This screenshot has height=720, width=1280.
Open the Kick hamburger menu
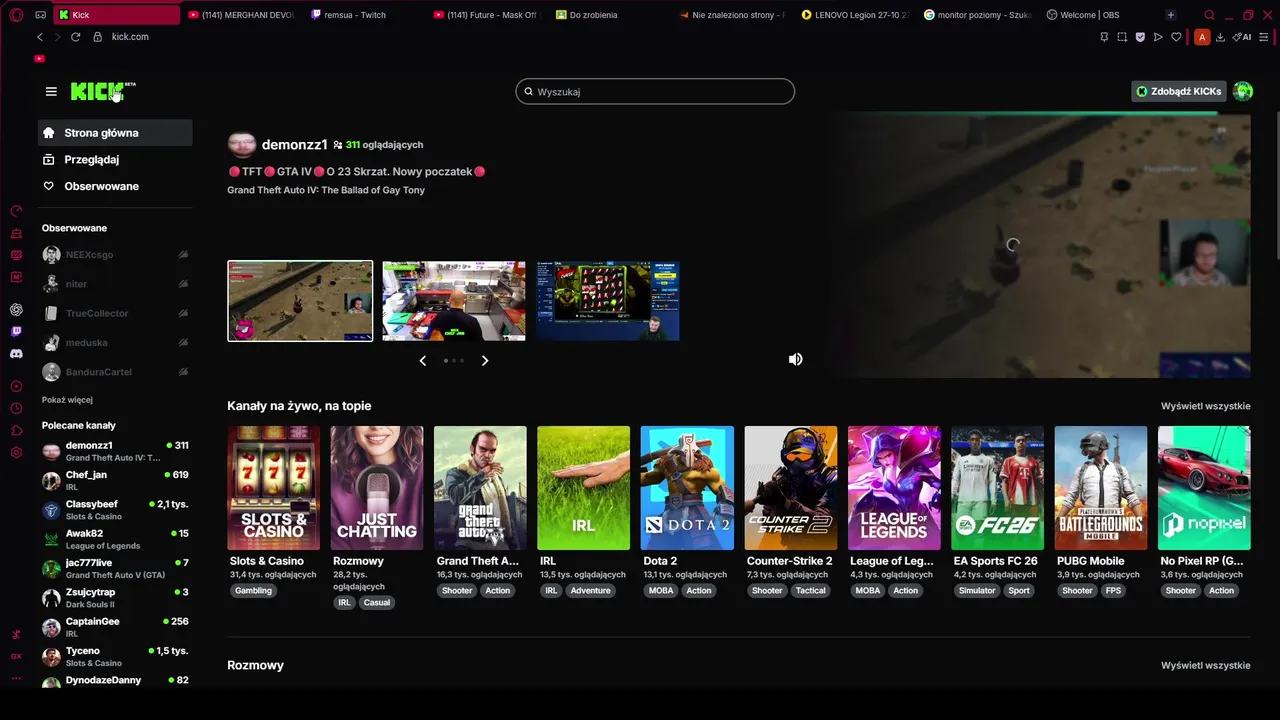(51, 91)
